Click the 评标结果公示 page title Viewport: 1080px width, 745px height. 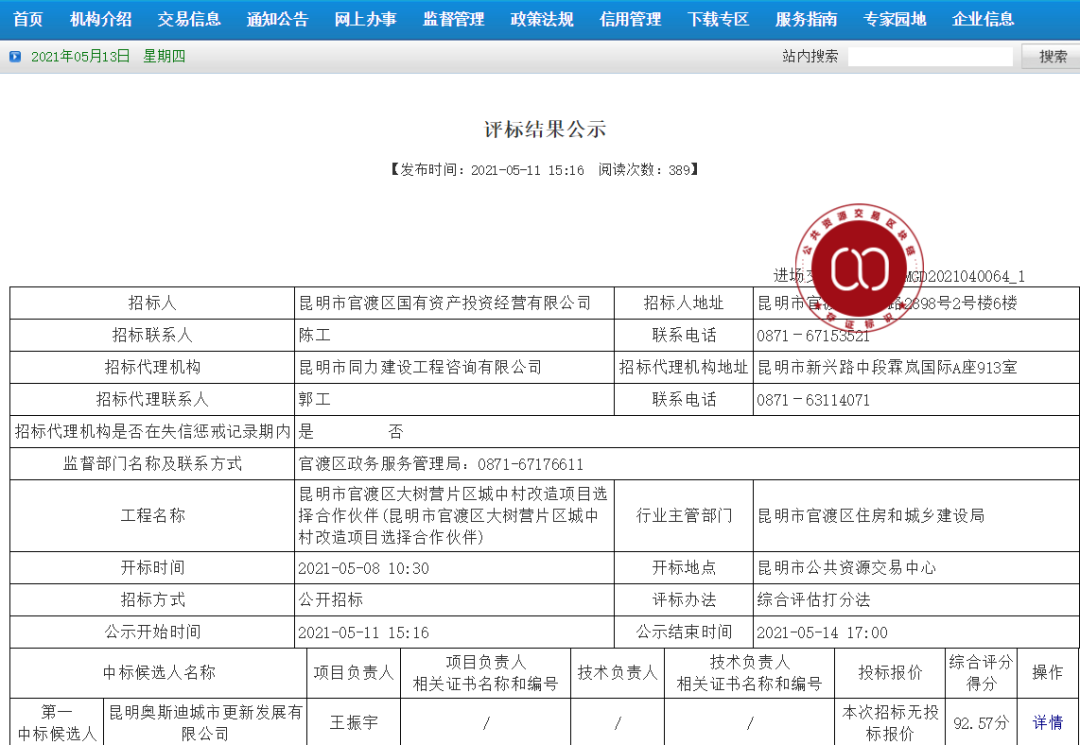point(545,129)
